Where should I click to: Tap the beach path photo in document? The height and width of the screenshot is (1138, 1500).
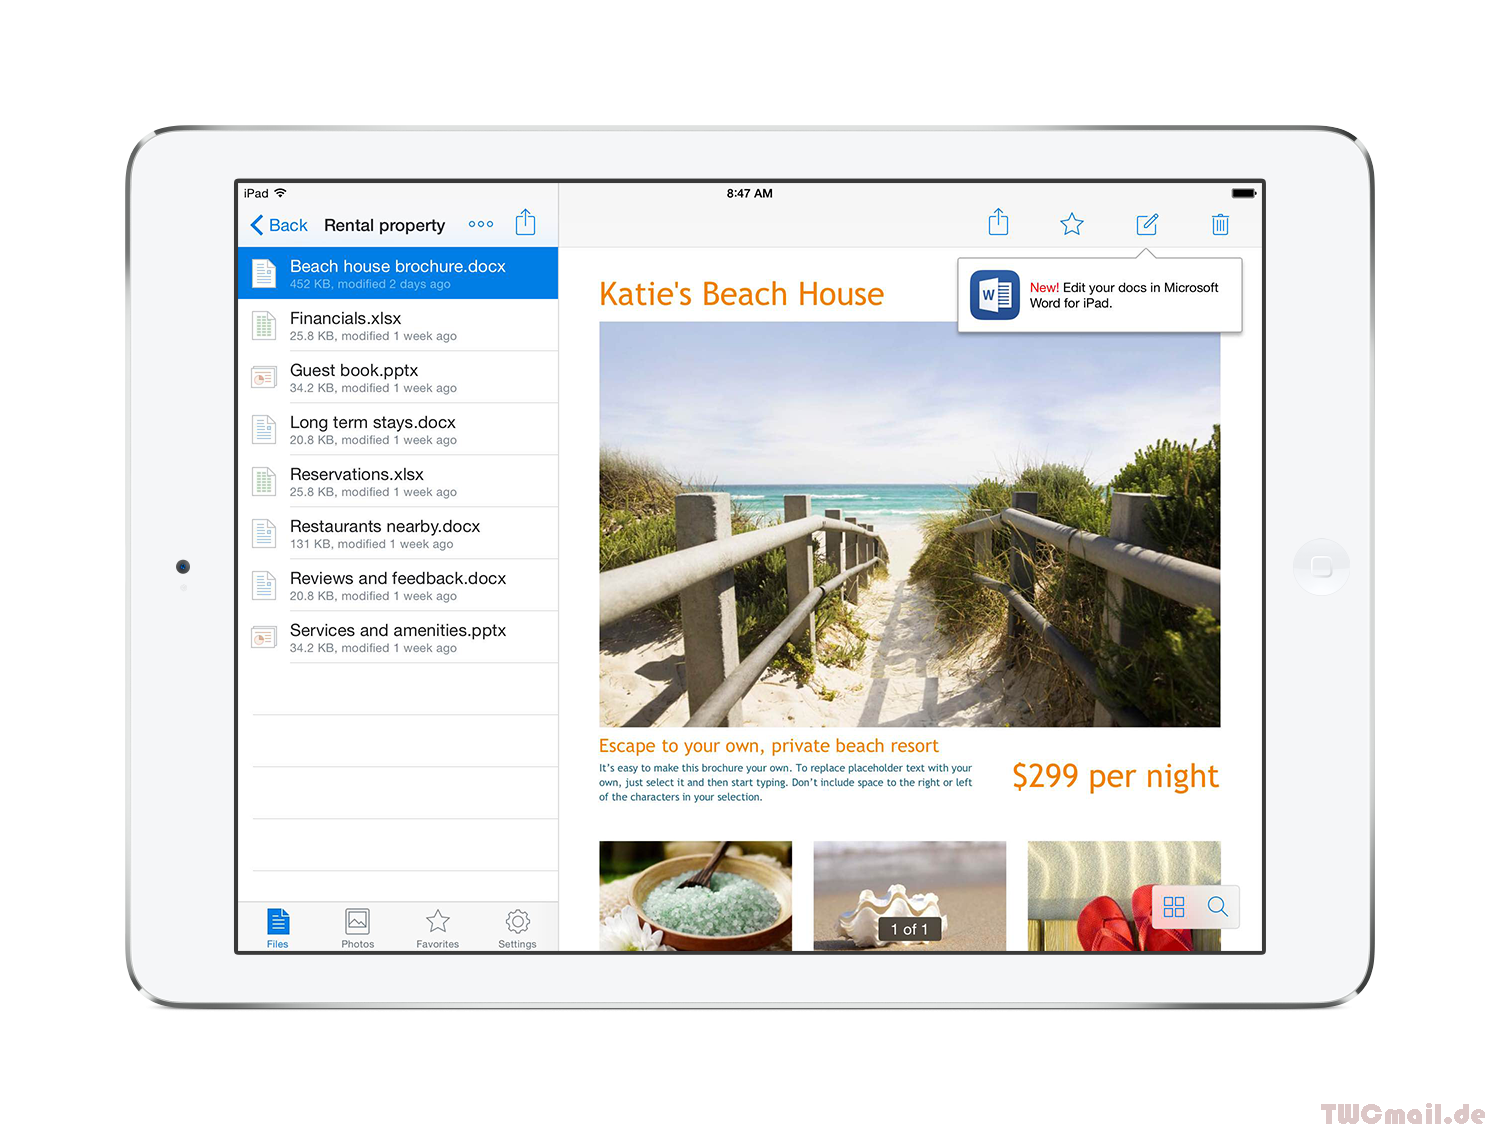point(909,540)
